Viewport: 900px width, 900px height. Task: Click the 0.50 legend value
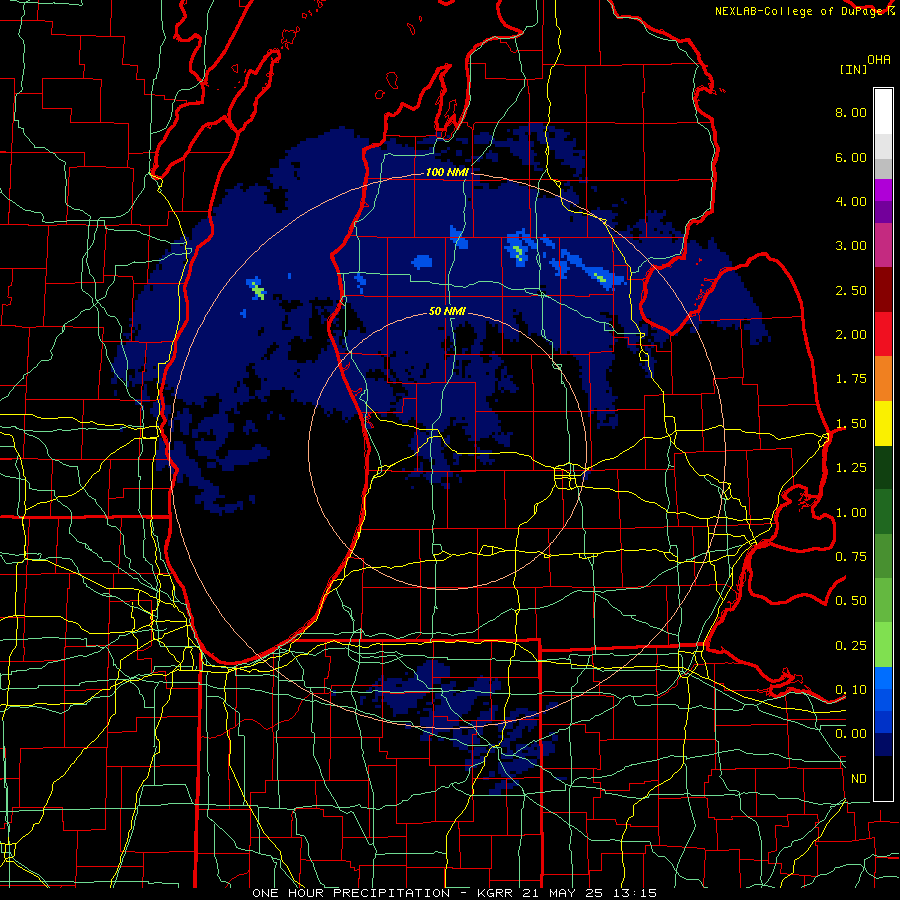851,601
